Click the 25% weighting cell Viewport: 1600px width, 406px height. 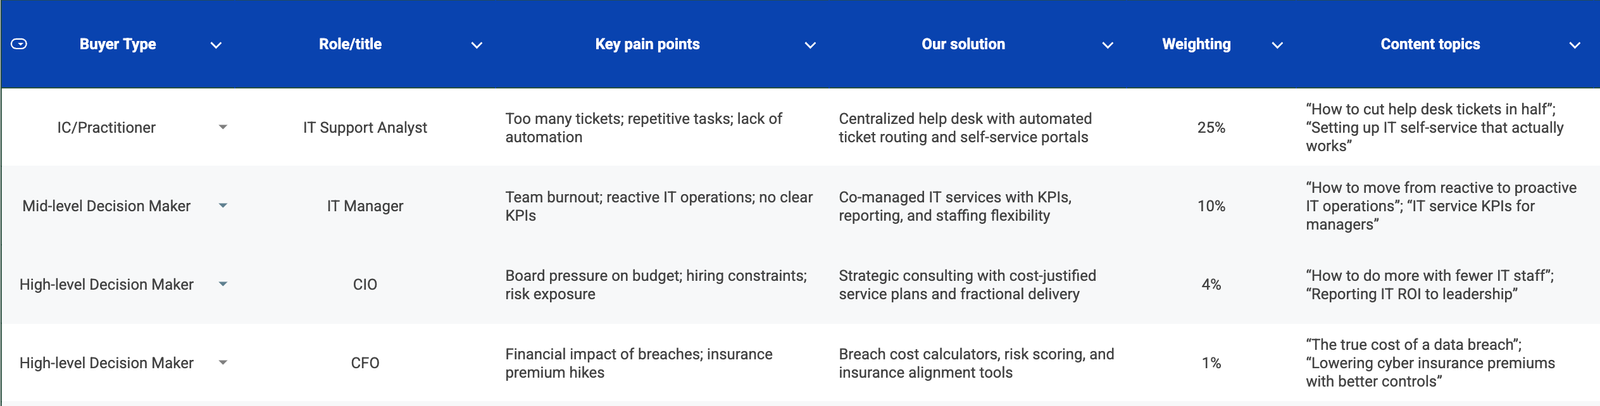tap(1211, 128)
